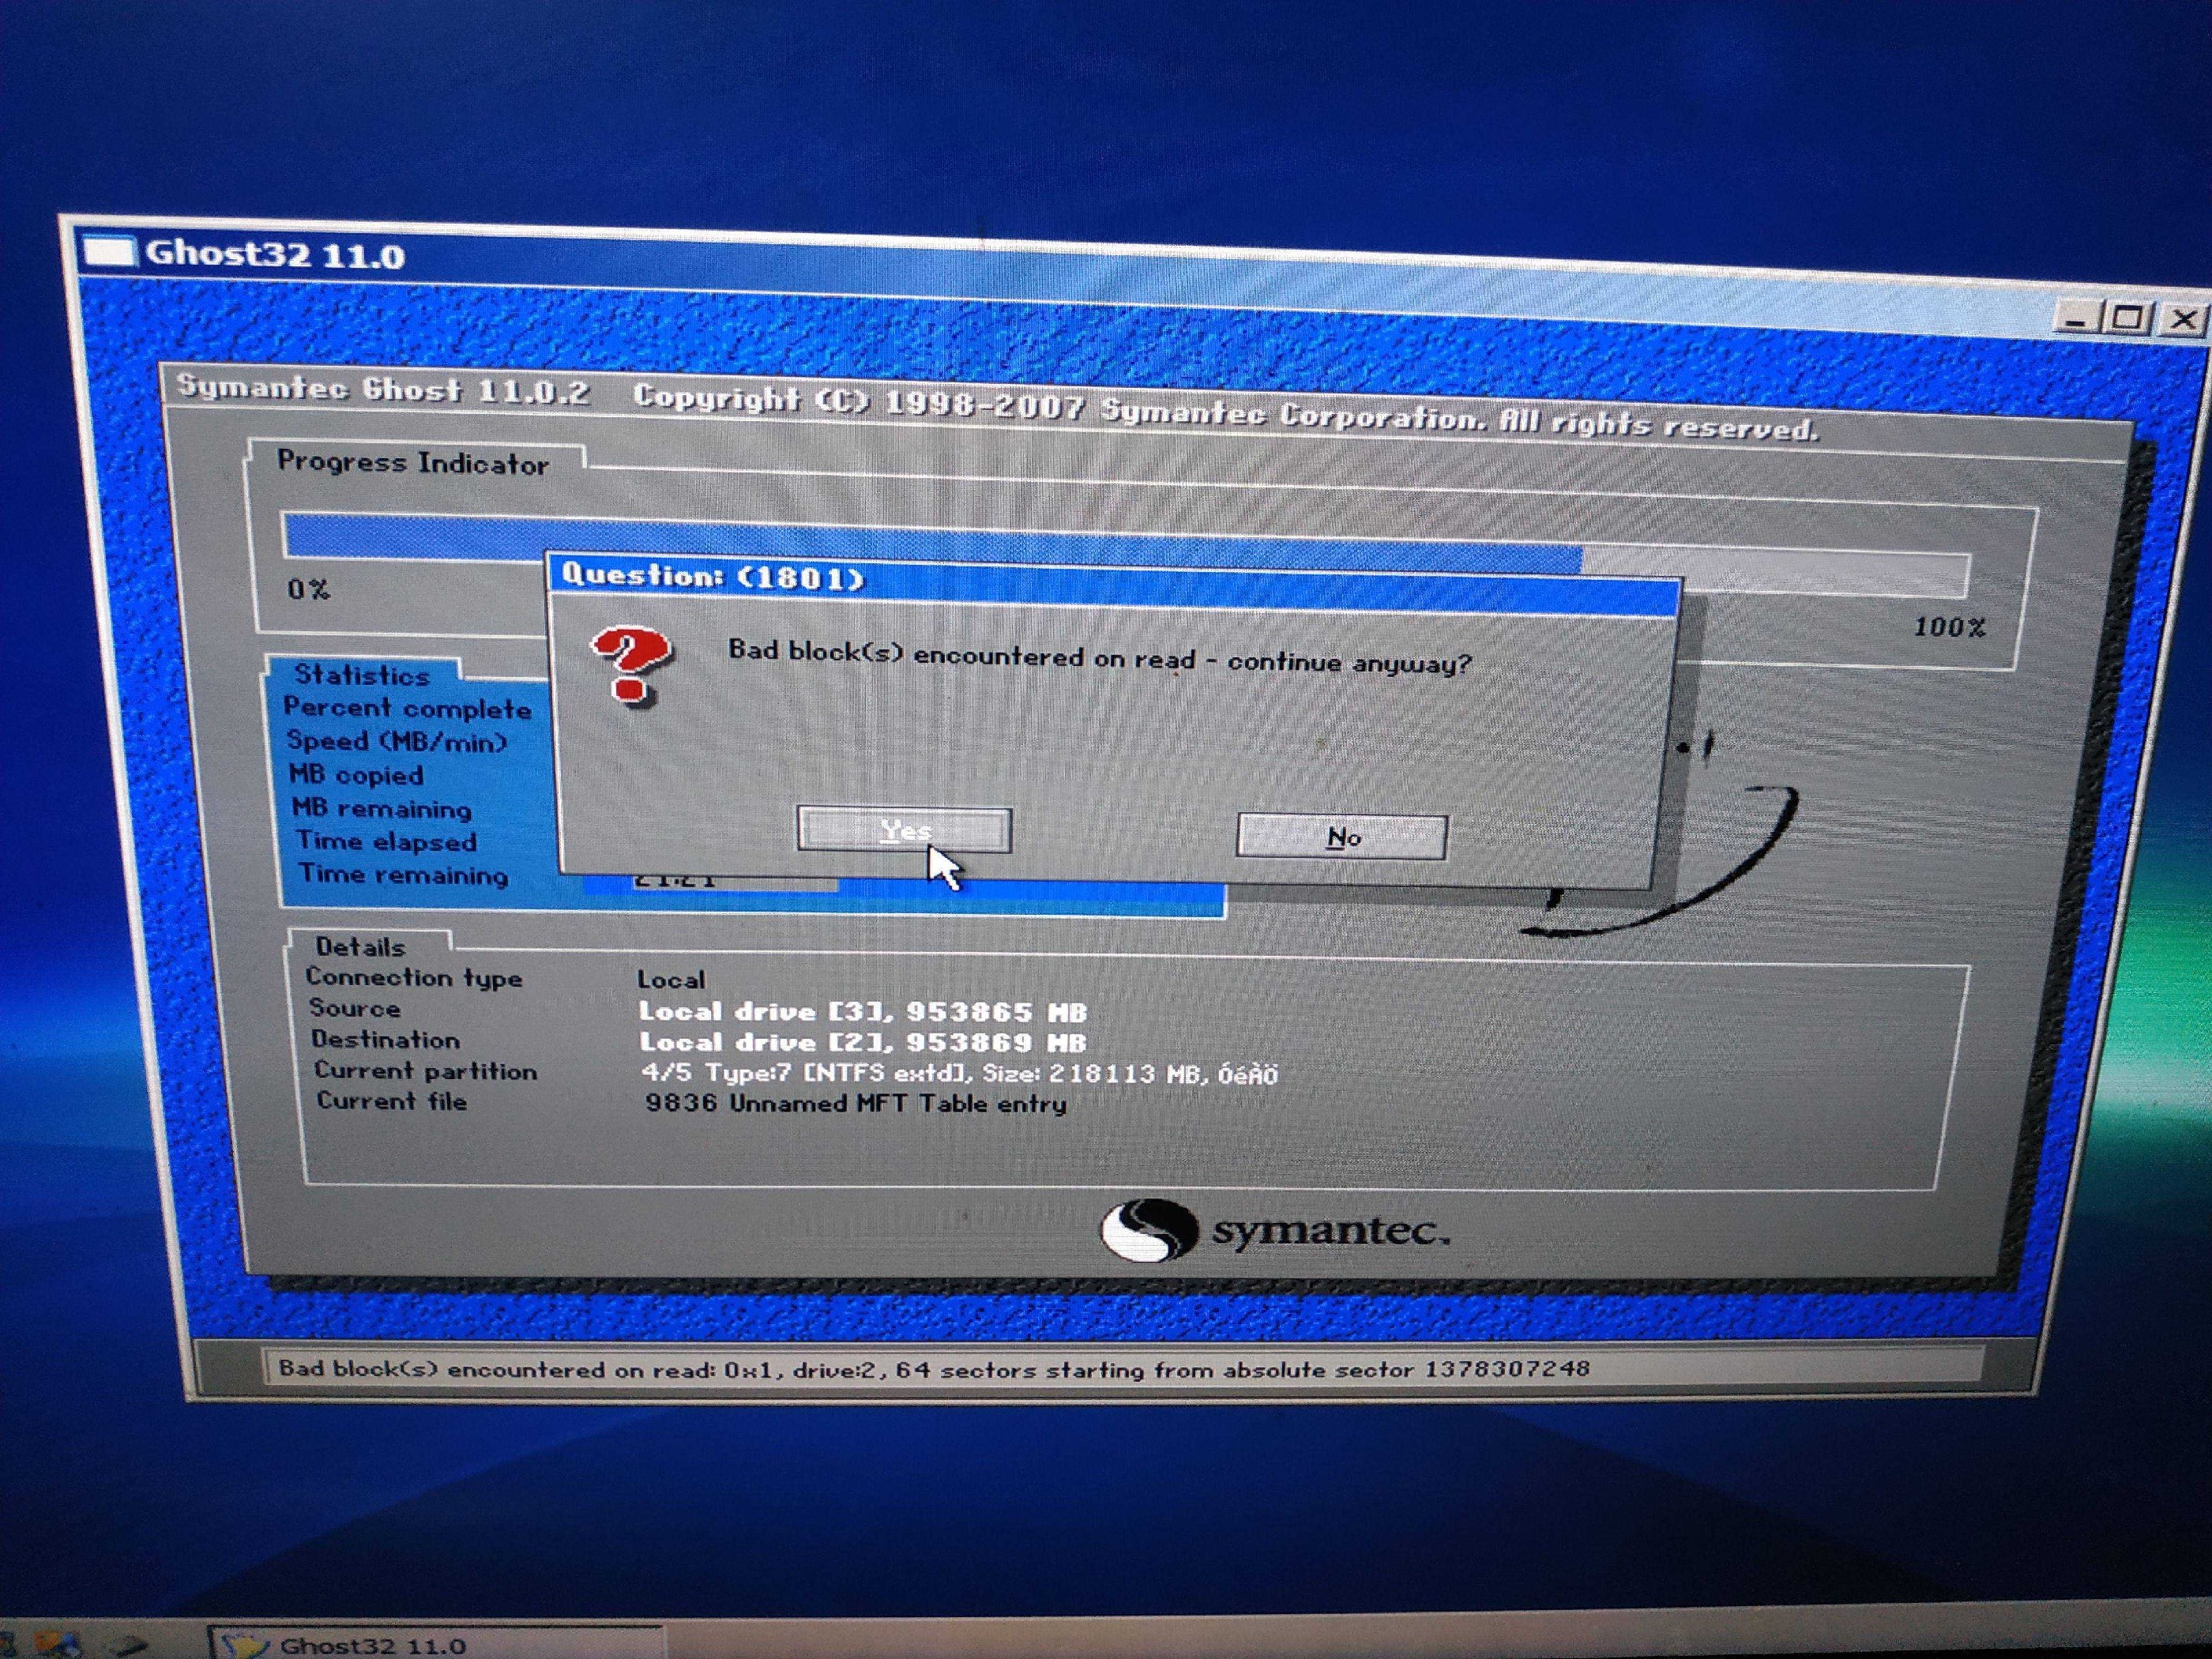
Task: Click the '4/5 Type:7 [NTFS extd]' partition value
Action: pos(959,1074)
